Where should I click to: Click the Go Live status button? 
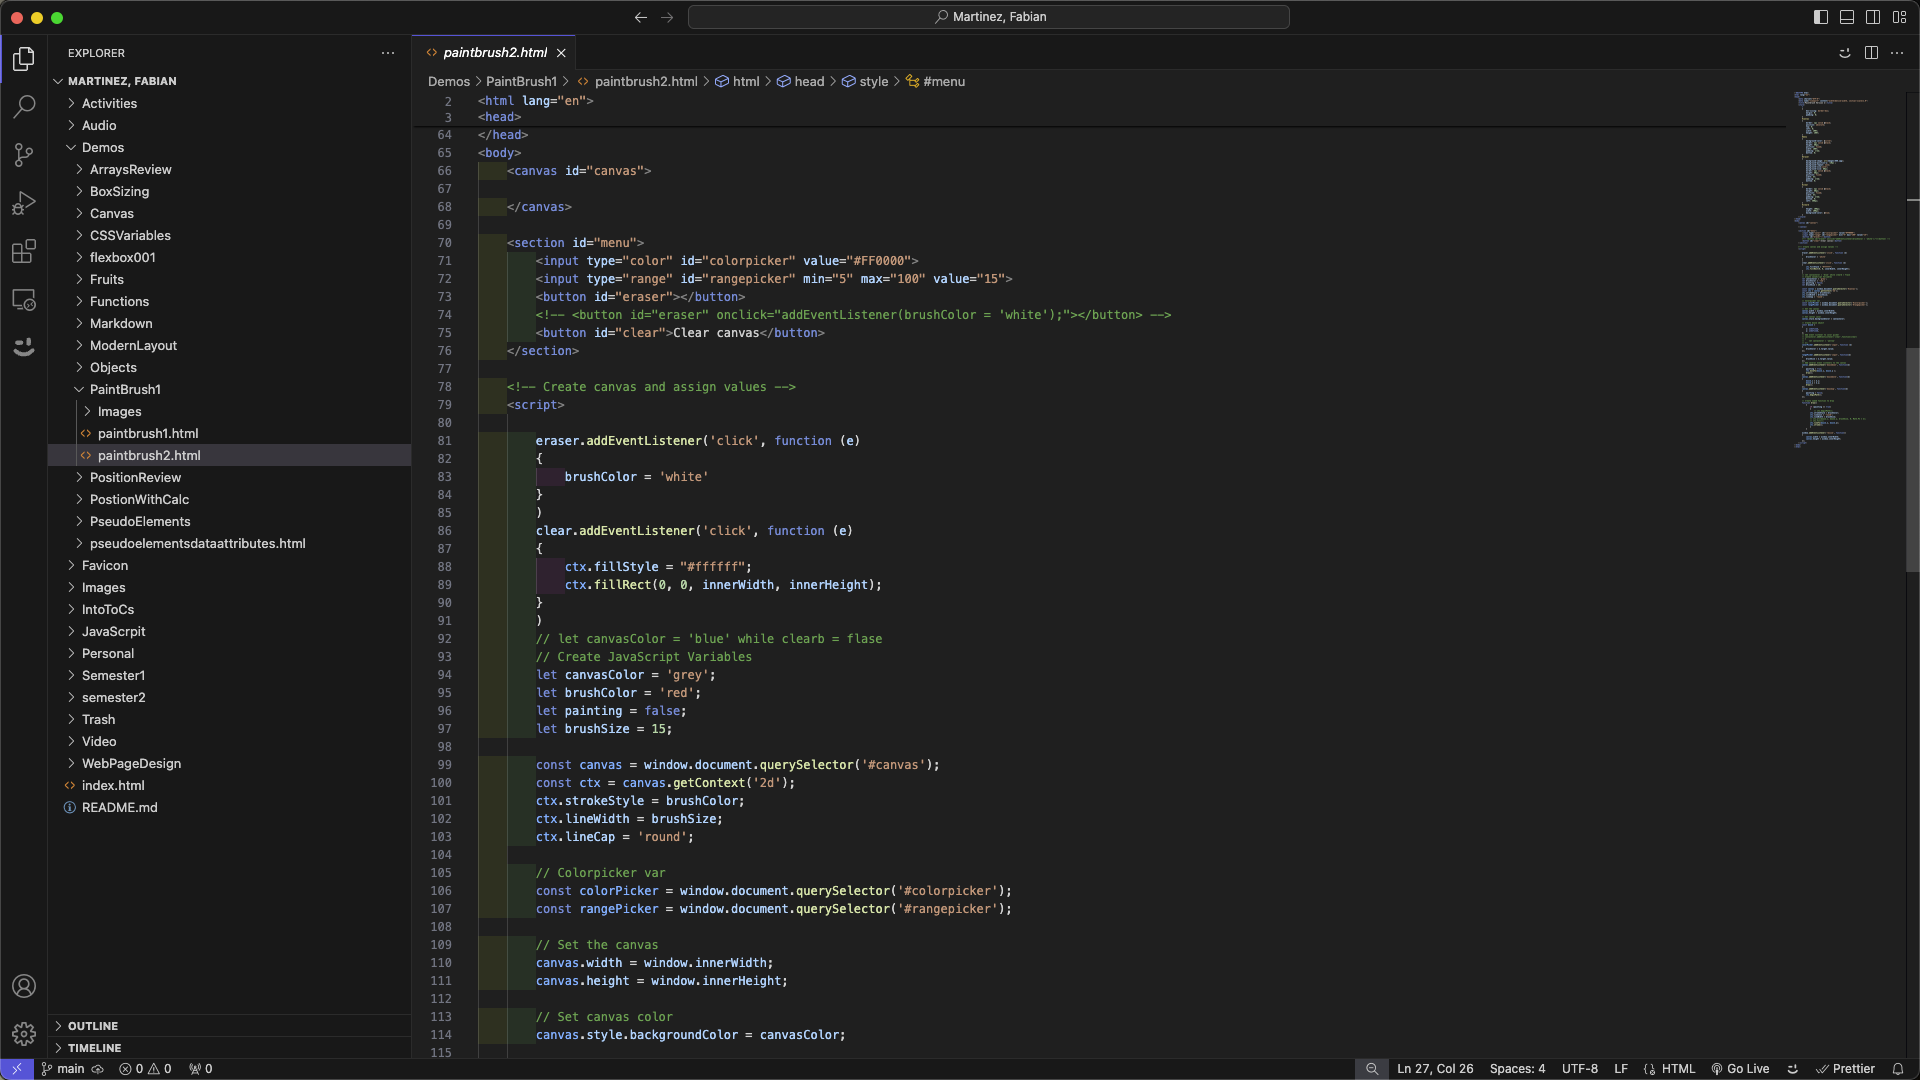1740,1069
